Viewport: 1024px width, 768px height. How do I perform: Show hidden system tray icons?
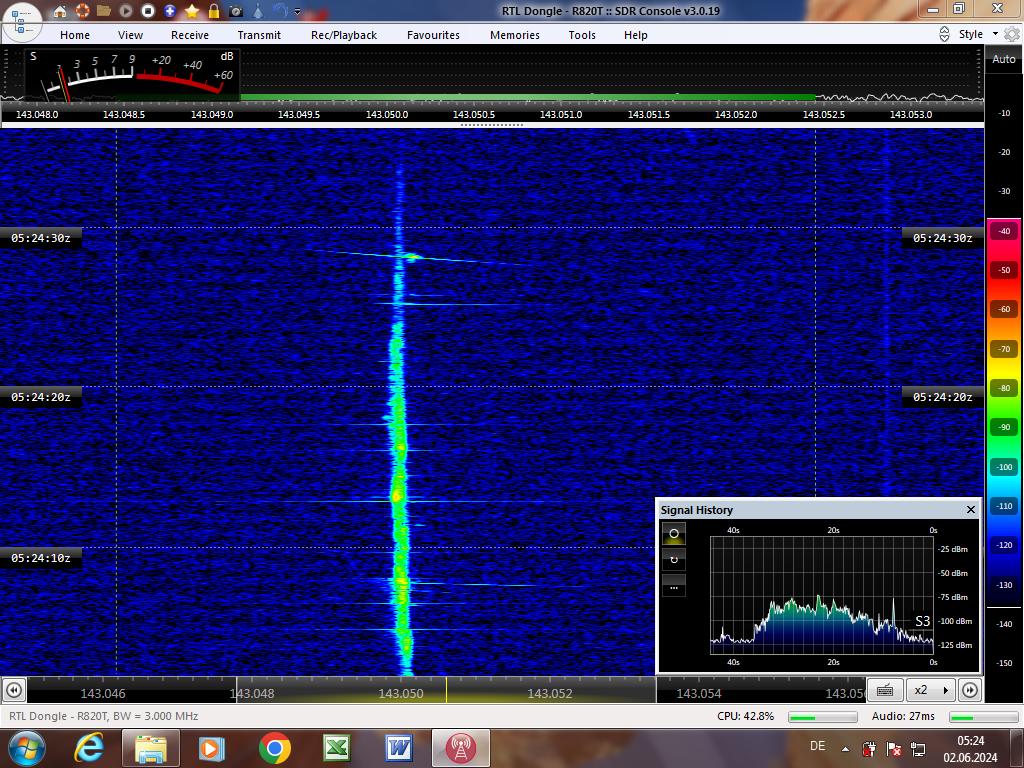tap(845, 749)
